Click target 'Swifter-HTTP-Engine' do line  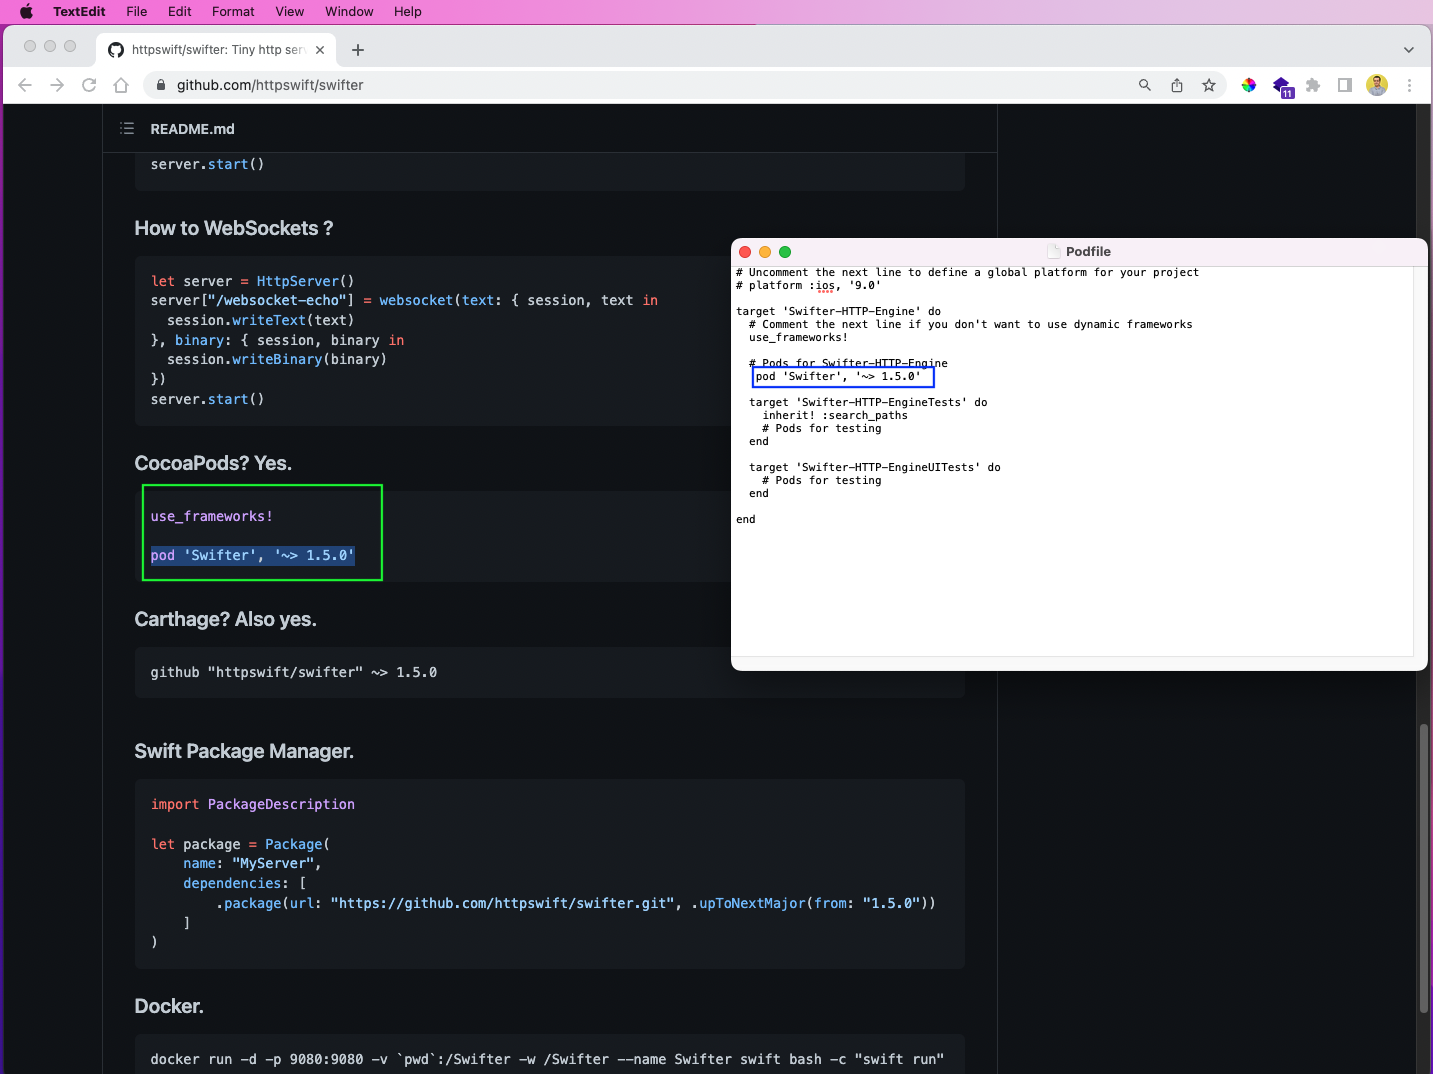pos(838,312)
